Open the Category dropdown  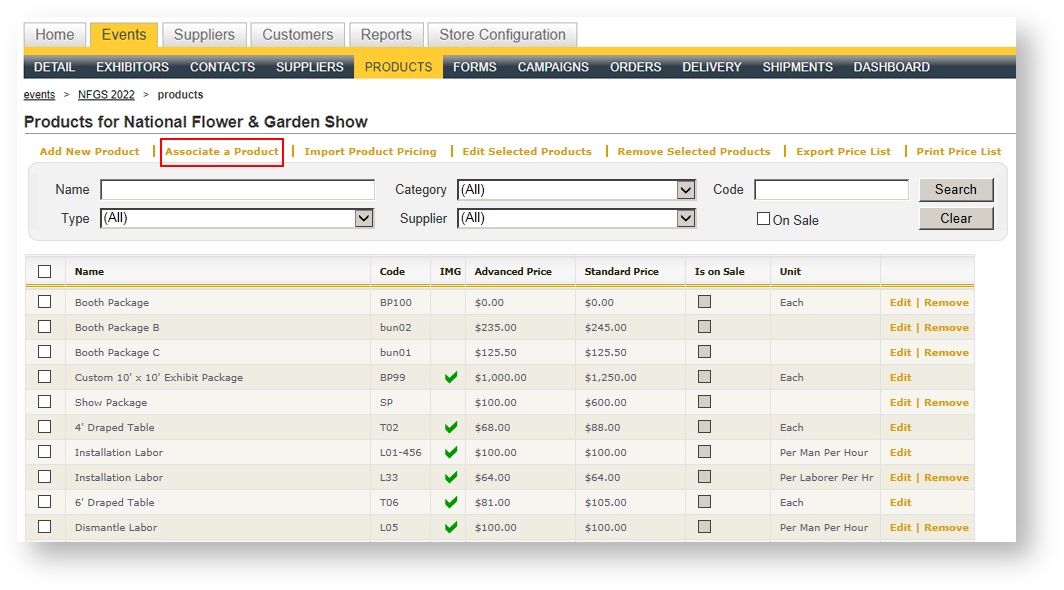click(x=576, y=190)
